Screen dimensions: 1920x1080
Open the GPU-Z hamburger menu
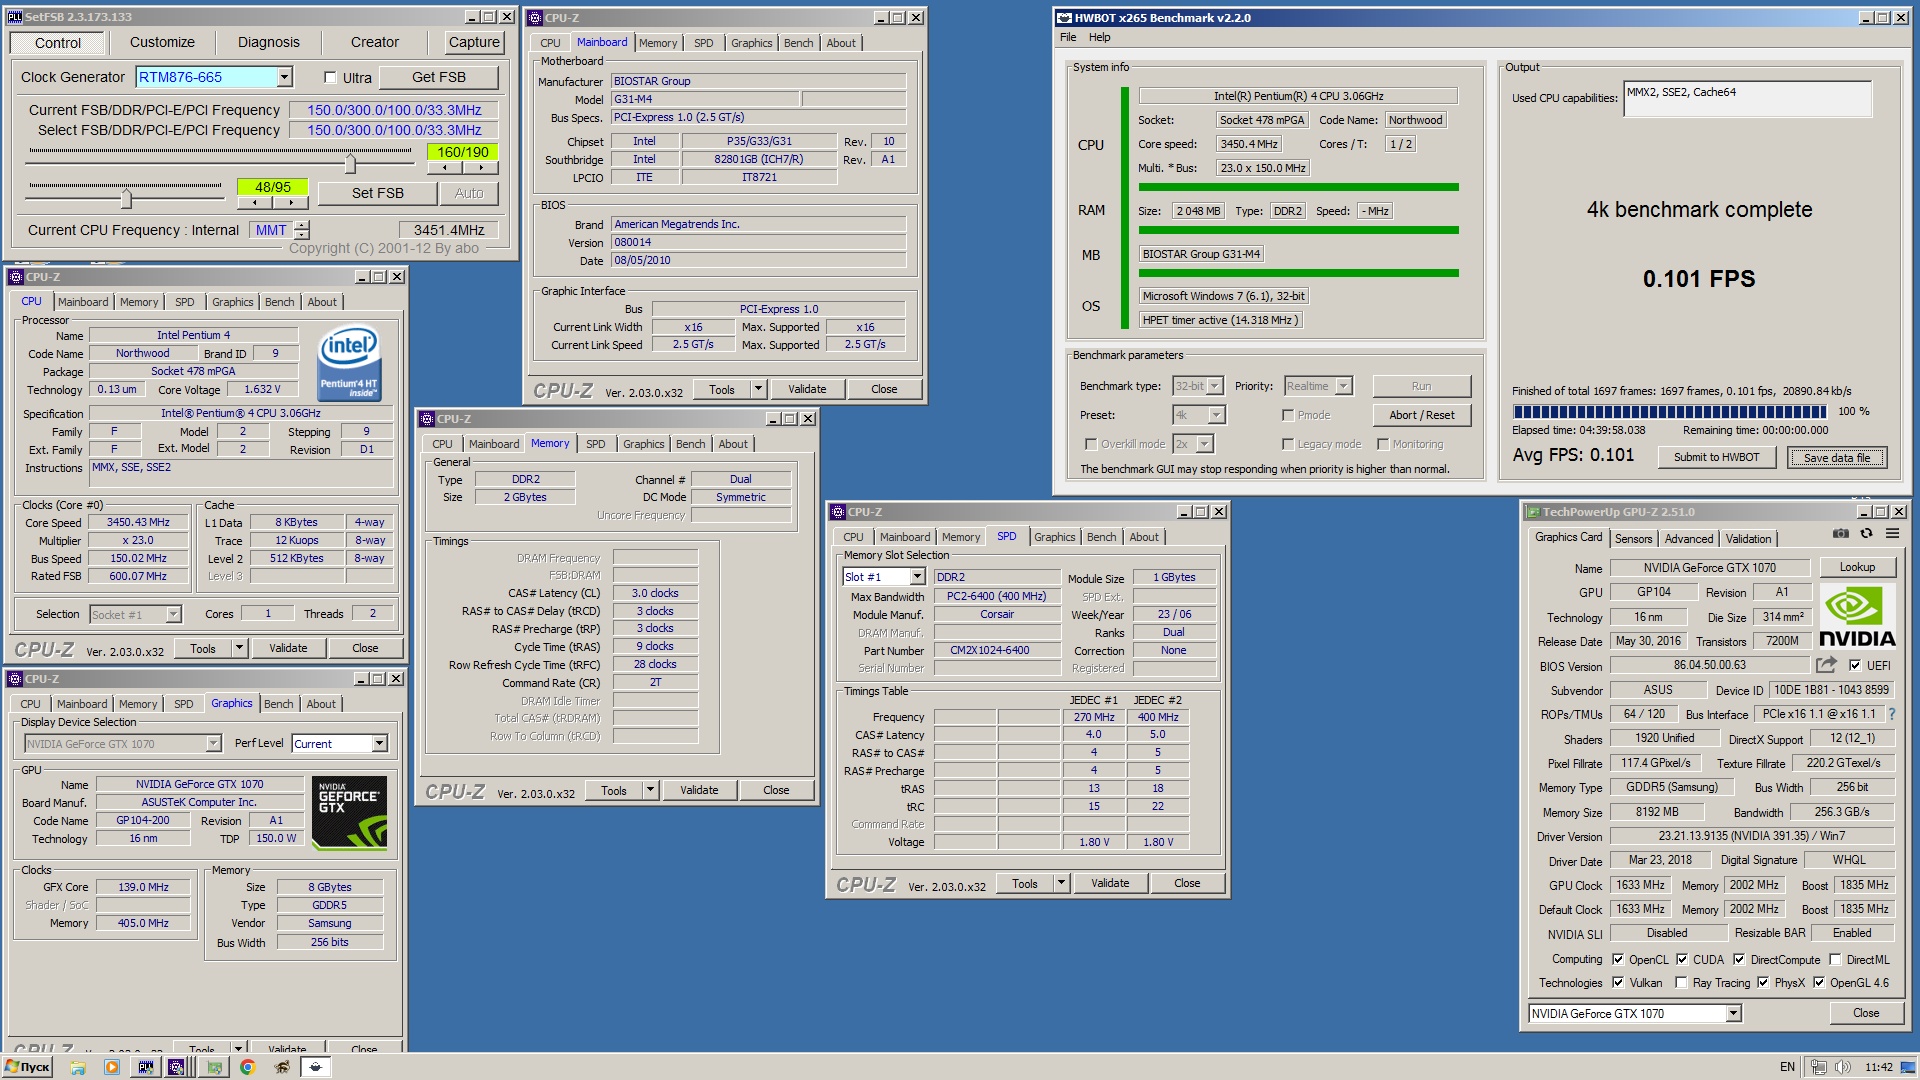pyautogui.click(x=1892, y=534)
